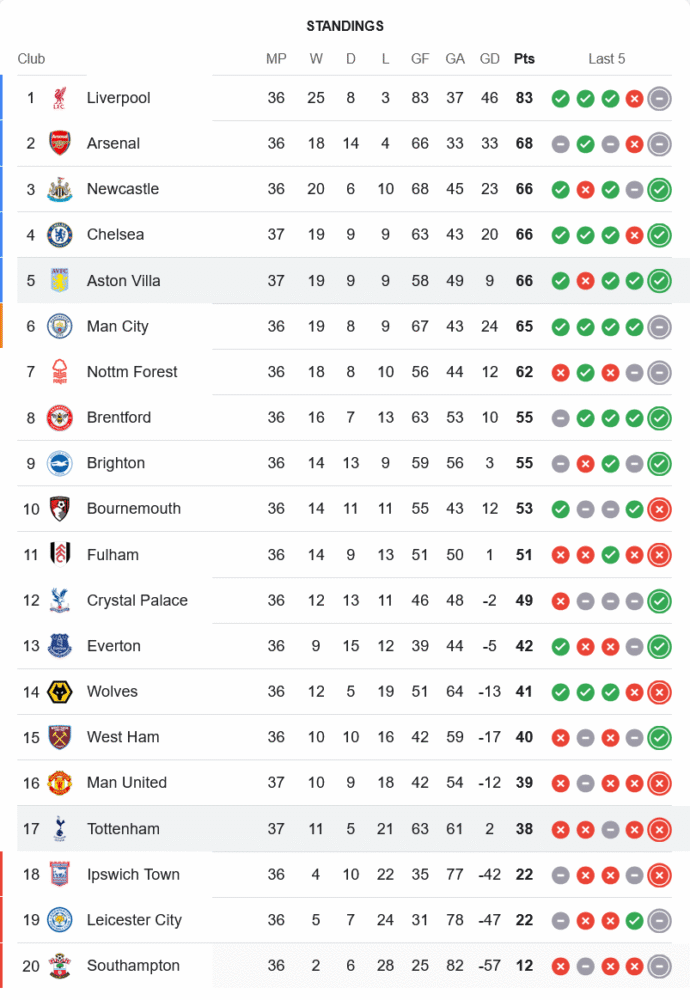Sort table by Pts column header

pyautogui.click(x=524, y=59)
